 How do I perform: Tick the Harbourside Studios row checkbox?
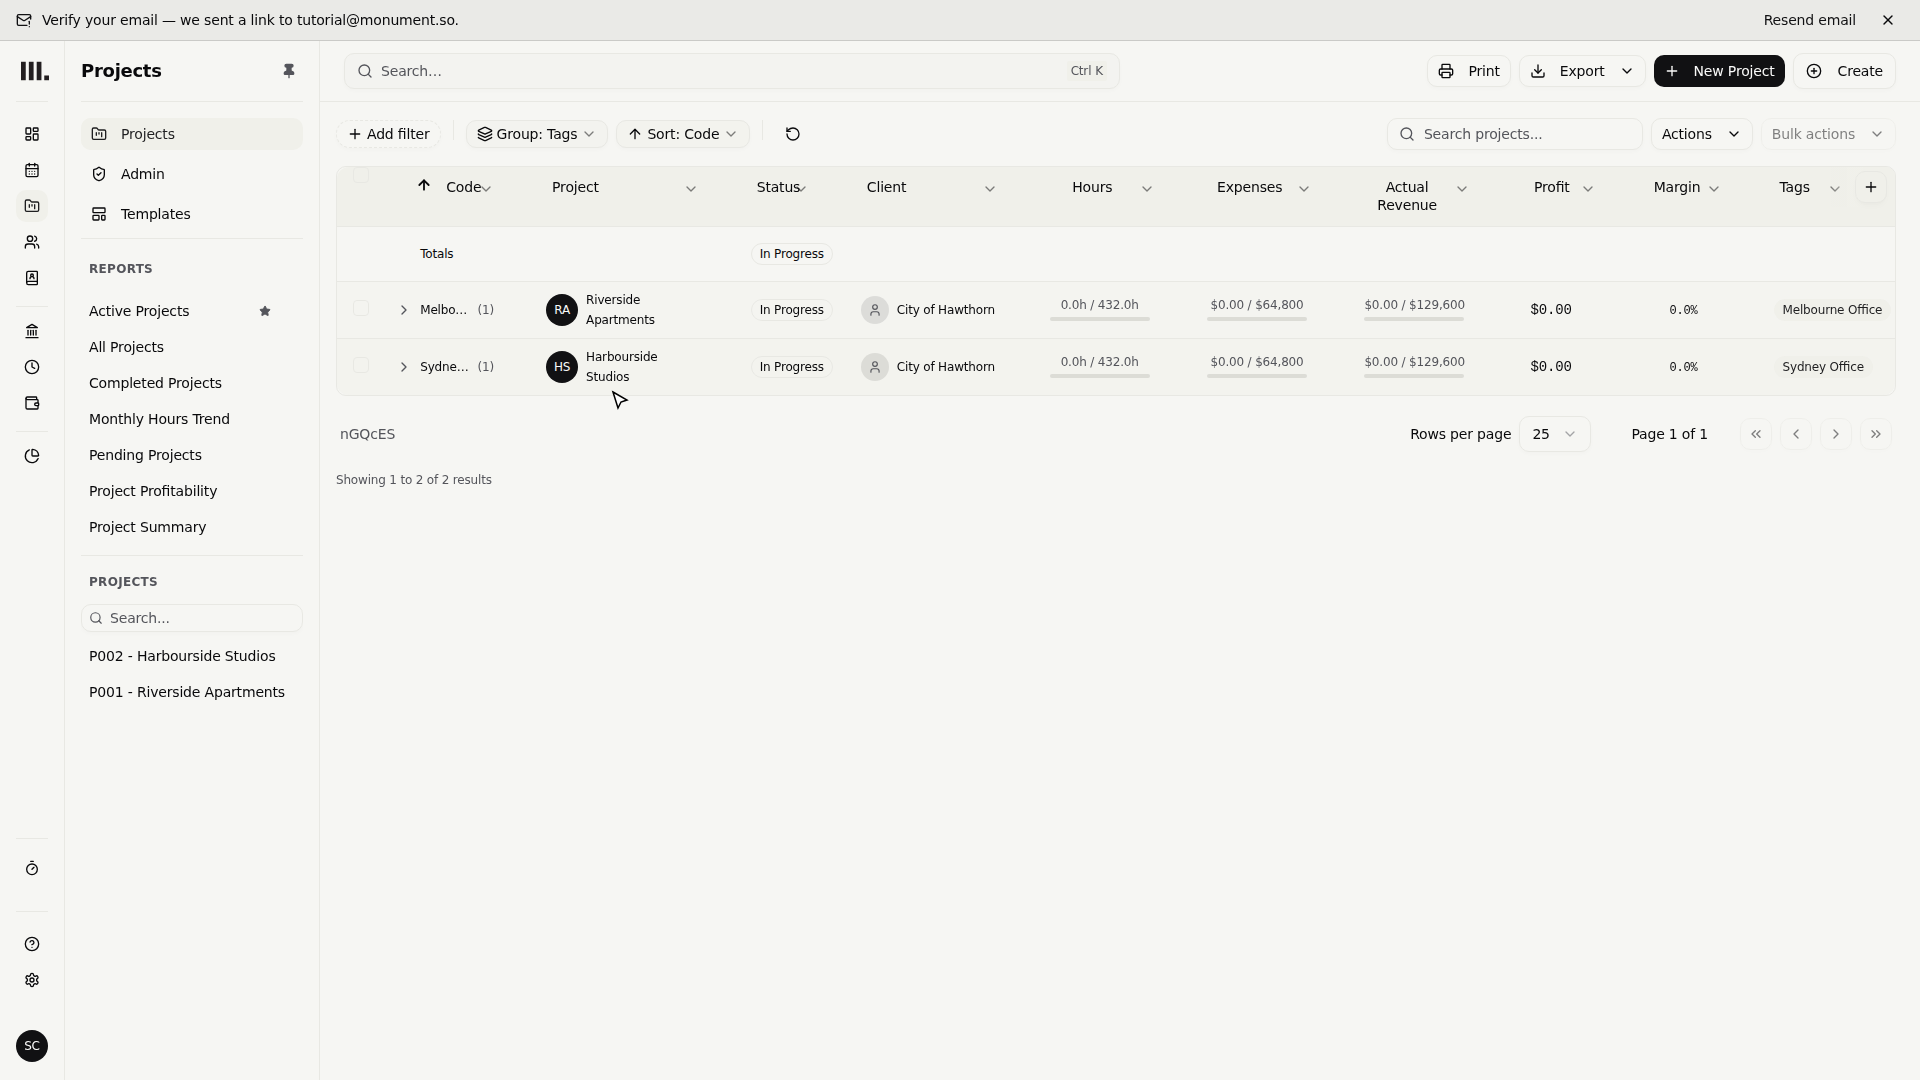pyautogui.click(x=361, y=365)
